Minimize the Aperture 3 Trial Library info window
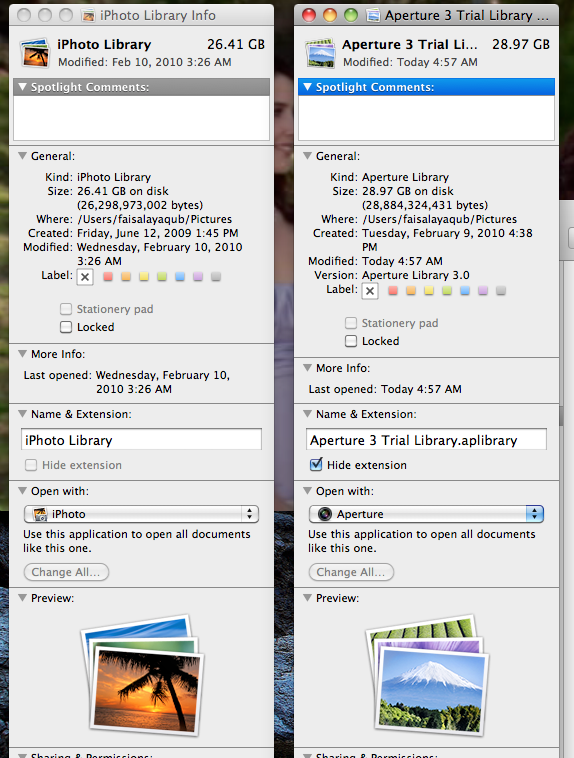Viewport: 574px width, 758px height. click(x=330, y=15)
